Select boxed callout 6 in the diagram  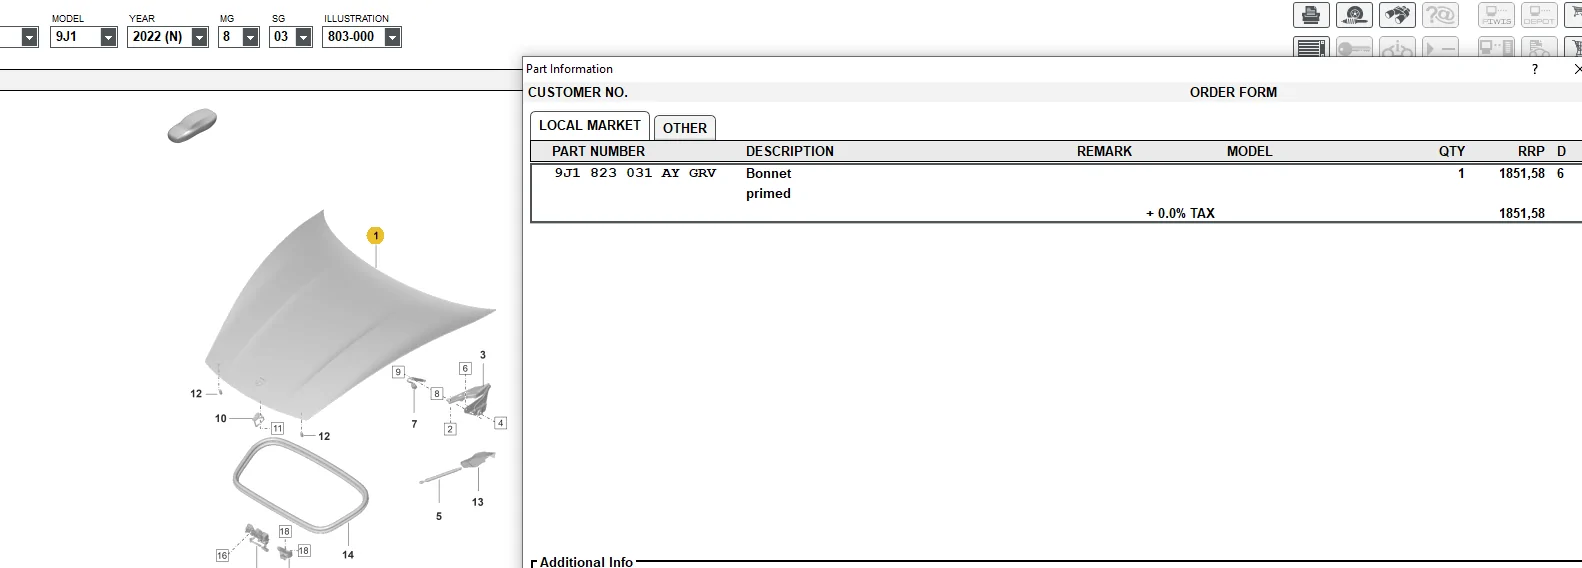tap(465, 369)
